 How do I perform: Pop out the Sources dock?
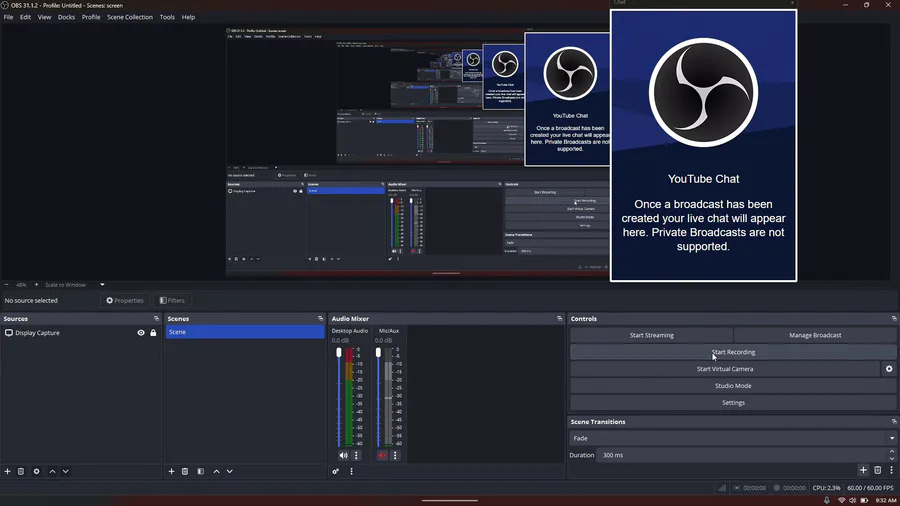coord(156,318)
